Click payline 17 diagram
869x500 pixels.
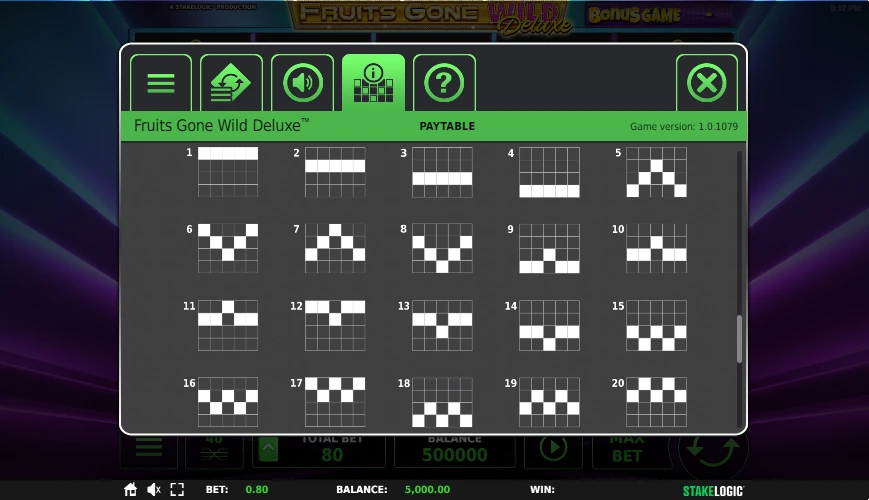point(335,402)
